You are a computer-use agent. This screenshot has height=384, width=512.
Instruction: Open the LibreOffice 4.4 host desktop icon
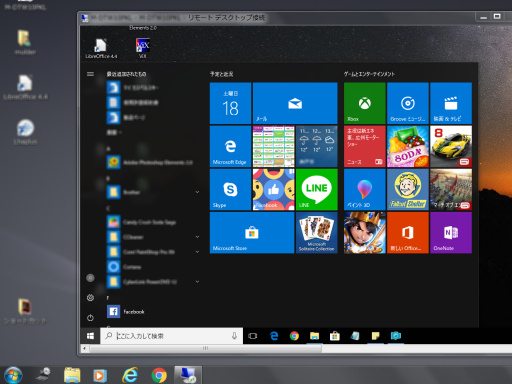coord(25,87)
